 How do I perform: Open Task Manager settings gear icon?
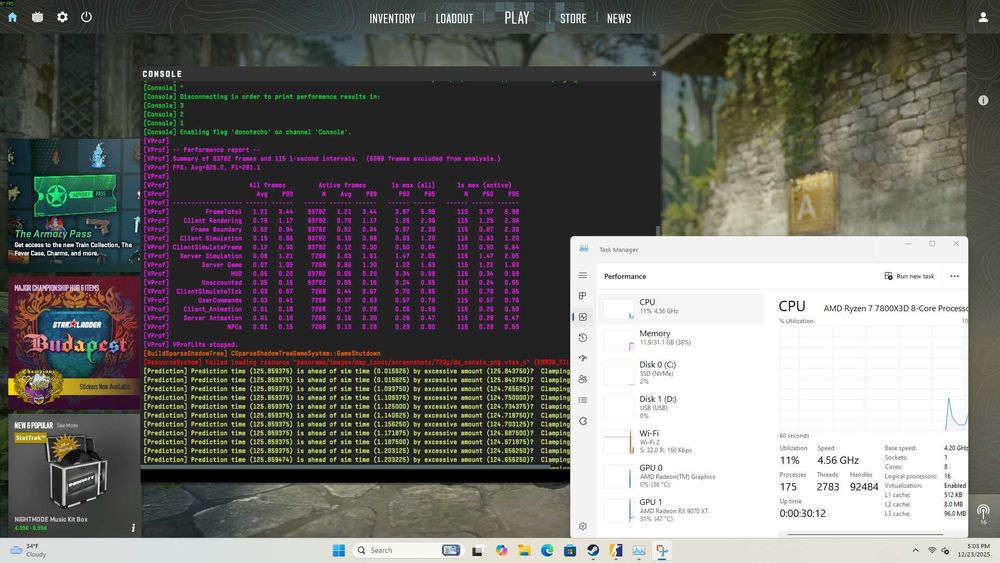tap(583, 526)
